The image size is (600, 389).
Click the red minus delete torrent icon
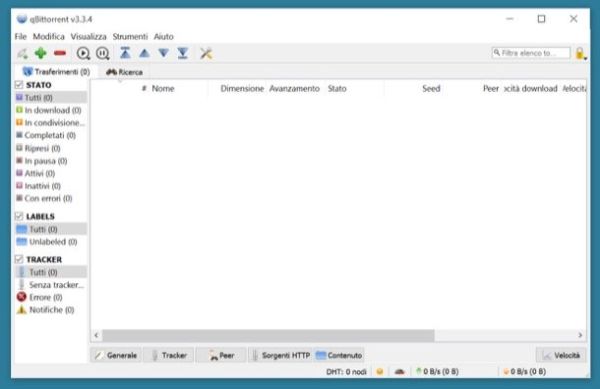[60, 53]
